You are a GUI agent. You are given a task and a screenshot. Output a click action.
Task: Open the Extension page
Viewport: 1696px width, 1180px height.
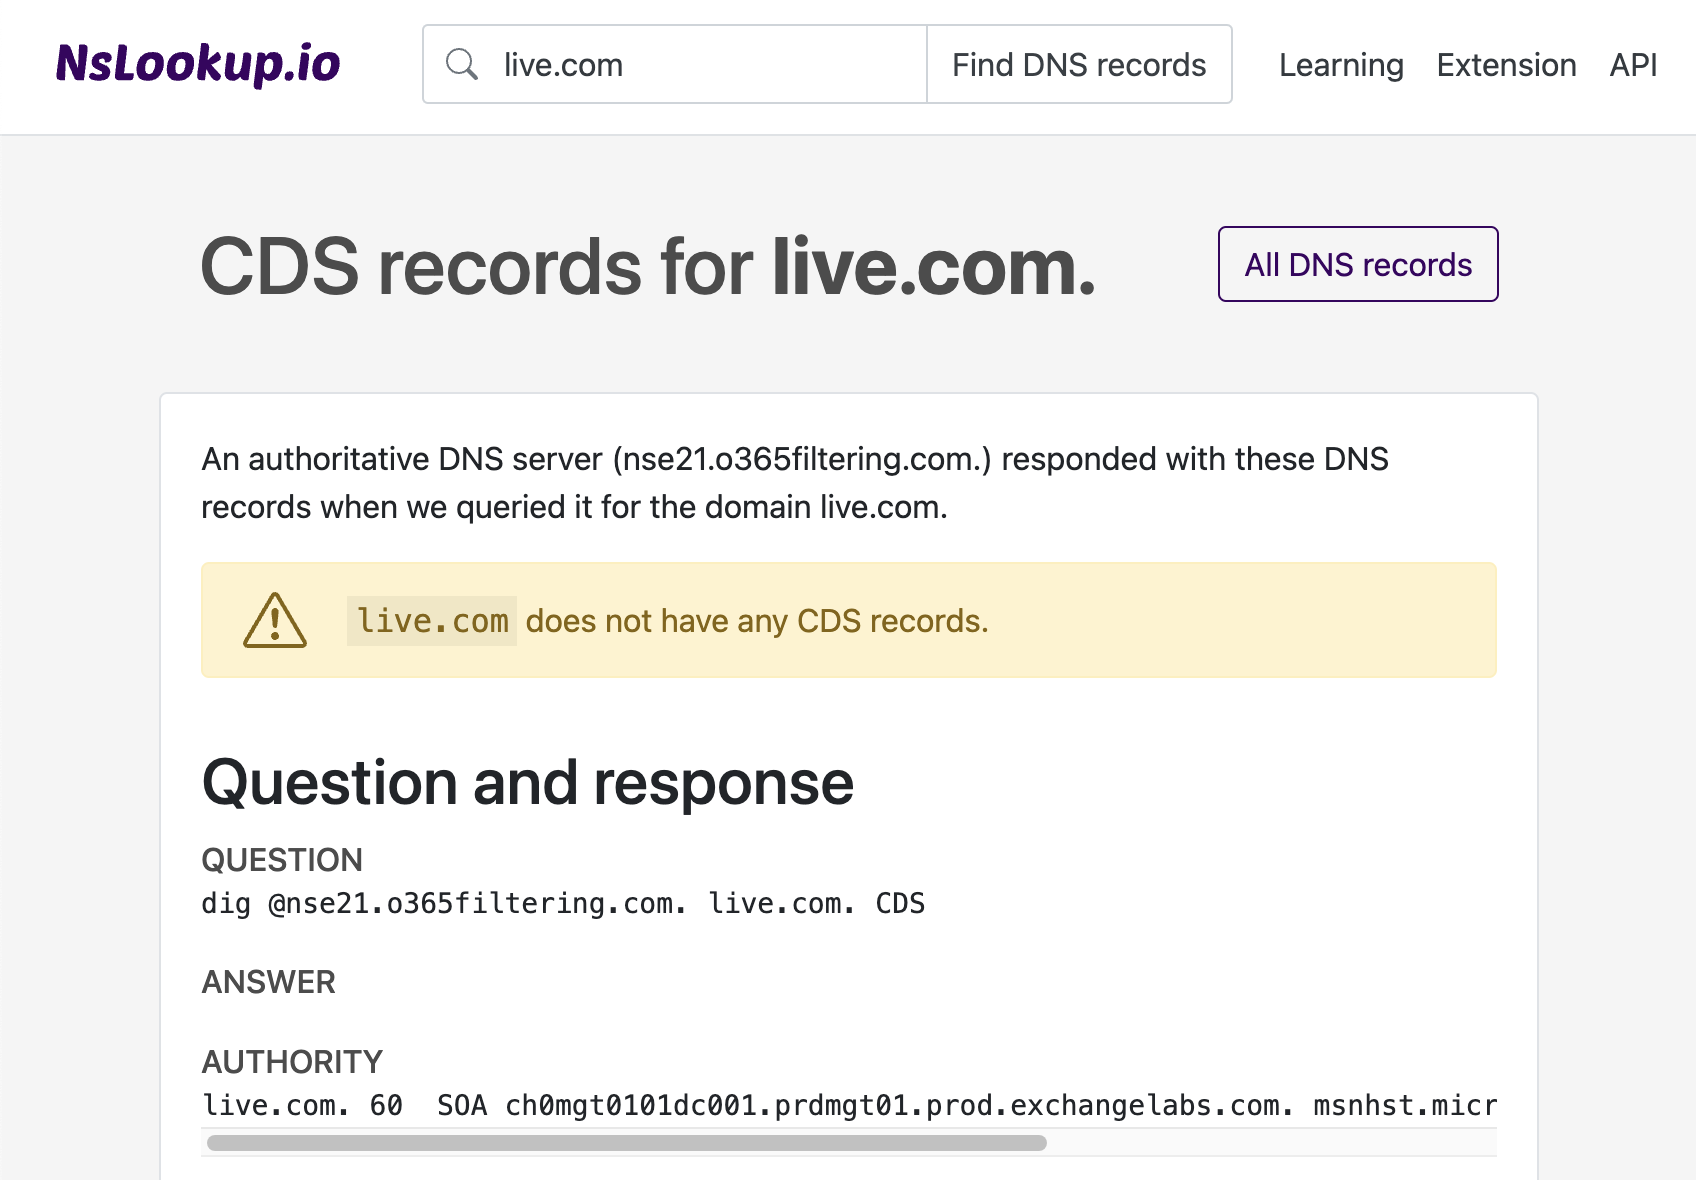pyautogui.click(x=1506, y=65)
